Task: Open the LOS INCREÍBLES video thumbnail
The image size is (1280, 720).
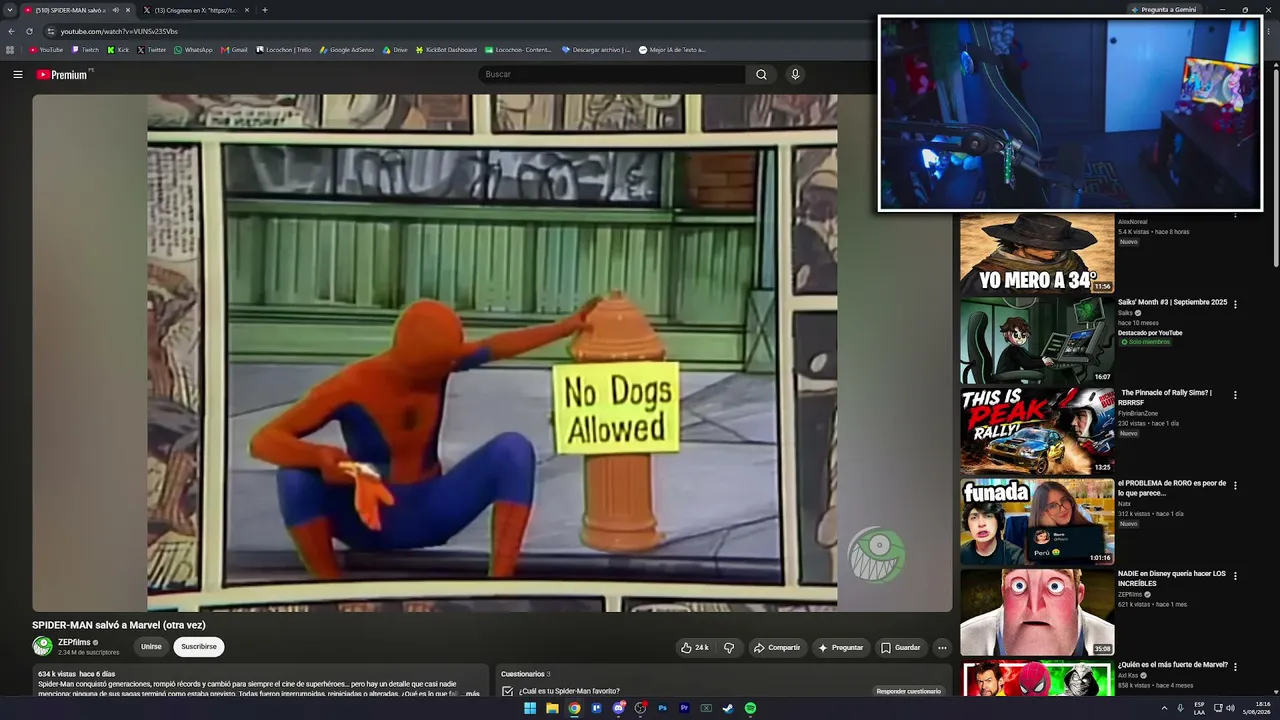Action: (x=1037, y=612)
